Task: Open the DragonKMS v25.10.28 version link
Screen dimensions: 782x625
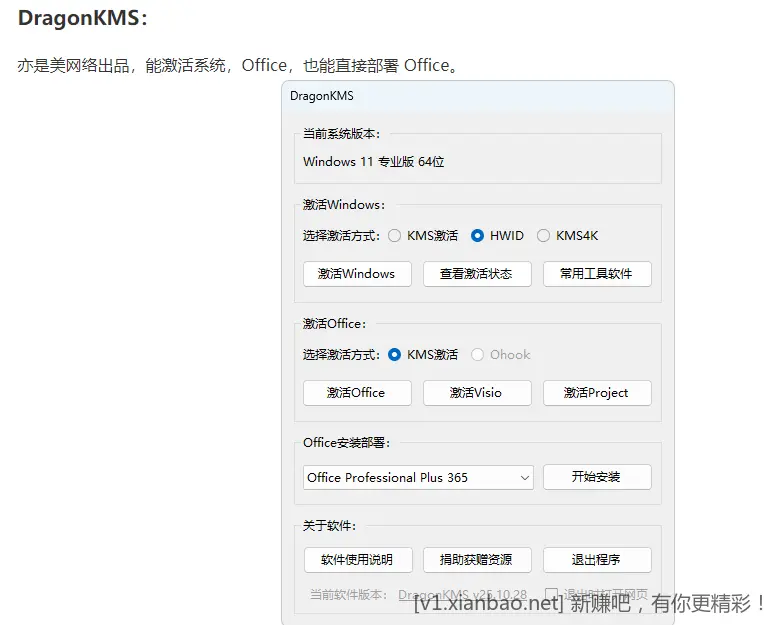Action: [462, 594]
